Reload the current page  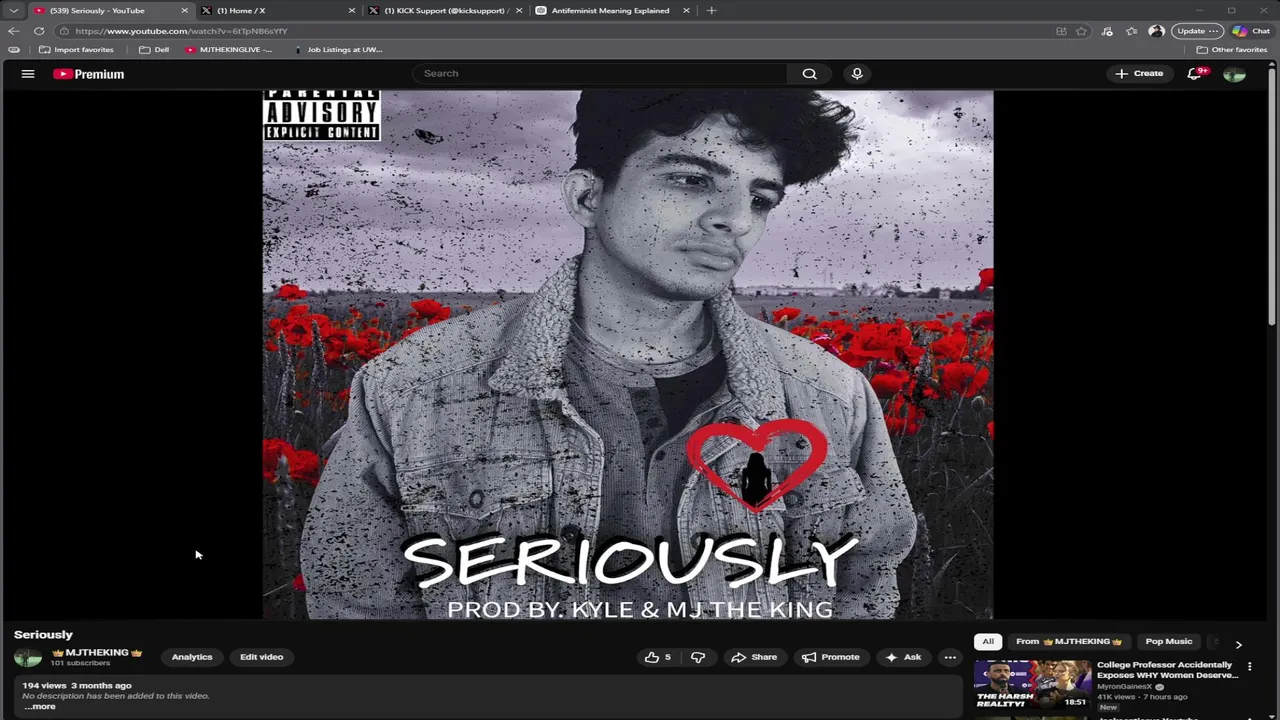pos(39,31)
